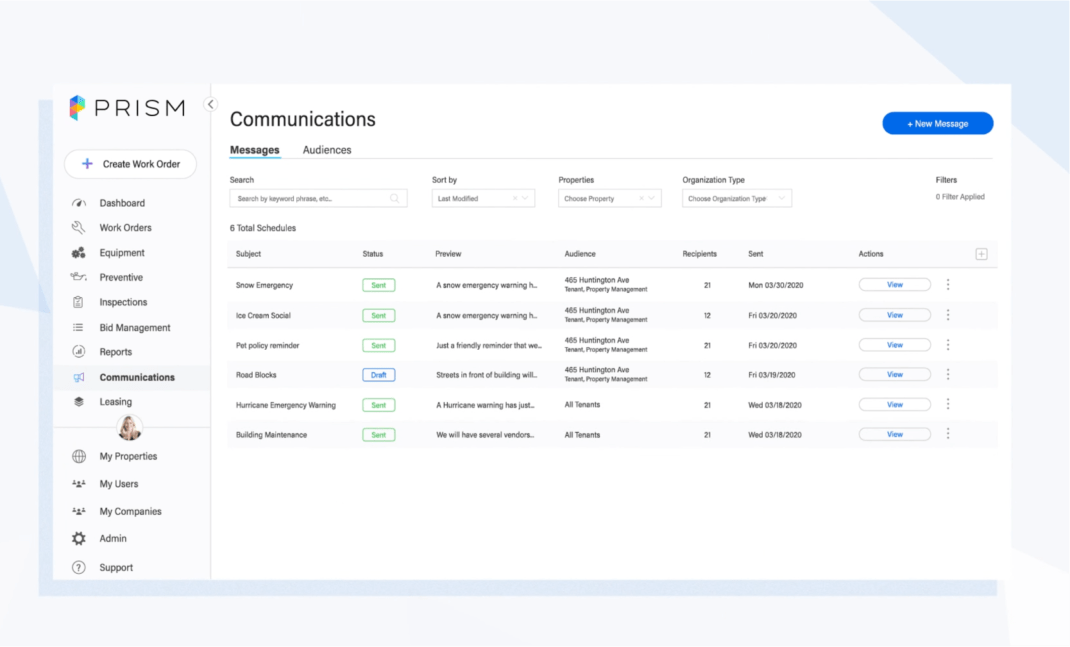Select the Messages tab
1070x647 pixels.
[x=254, y=149]
